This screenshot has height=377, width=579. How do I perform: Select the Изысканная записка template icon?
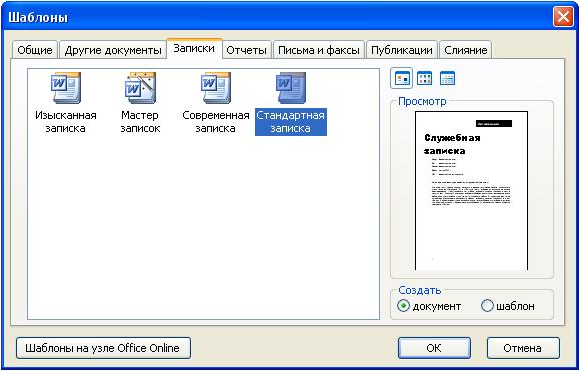click(66, 88)
